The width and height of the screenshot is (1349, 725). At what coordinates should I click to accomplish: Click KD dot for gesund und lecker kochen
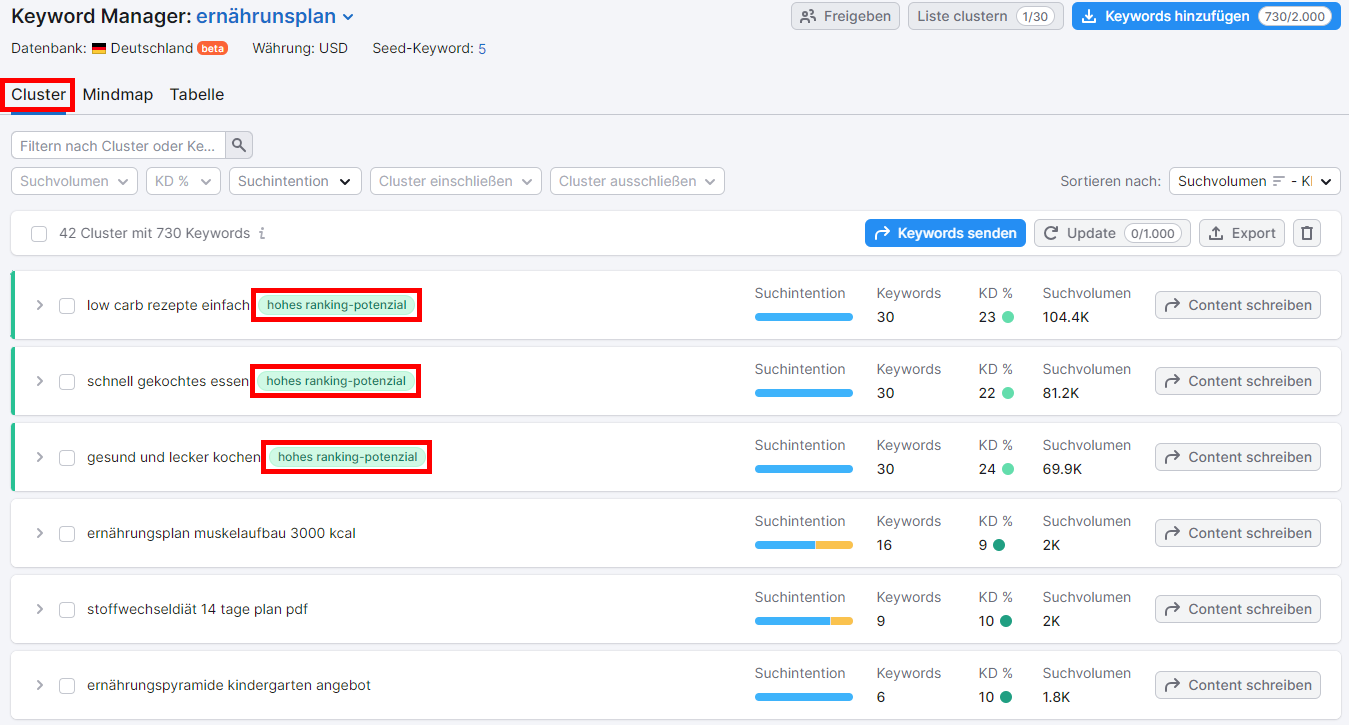1008,469
